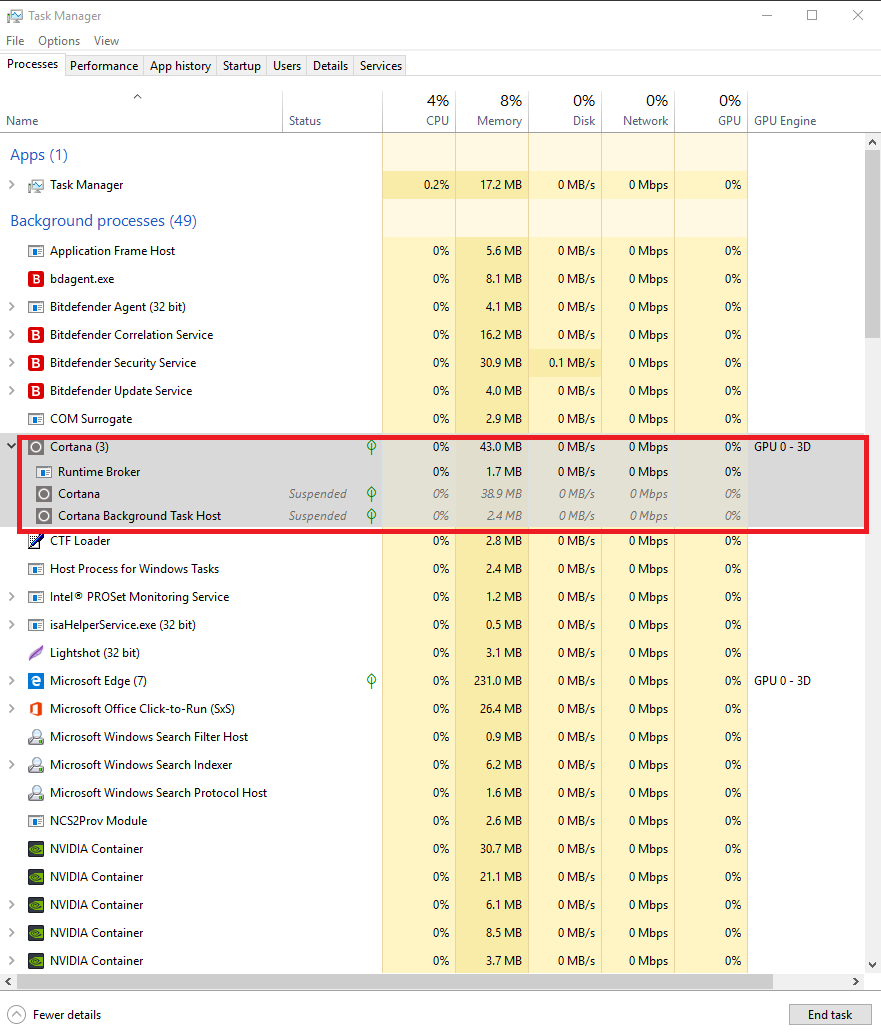Click Fewer details to collapse view
The height and width of the screenshot is (1033, 881).
(54, 1015)
